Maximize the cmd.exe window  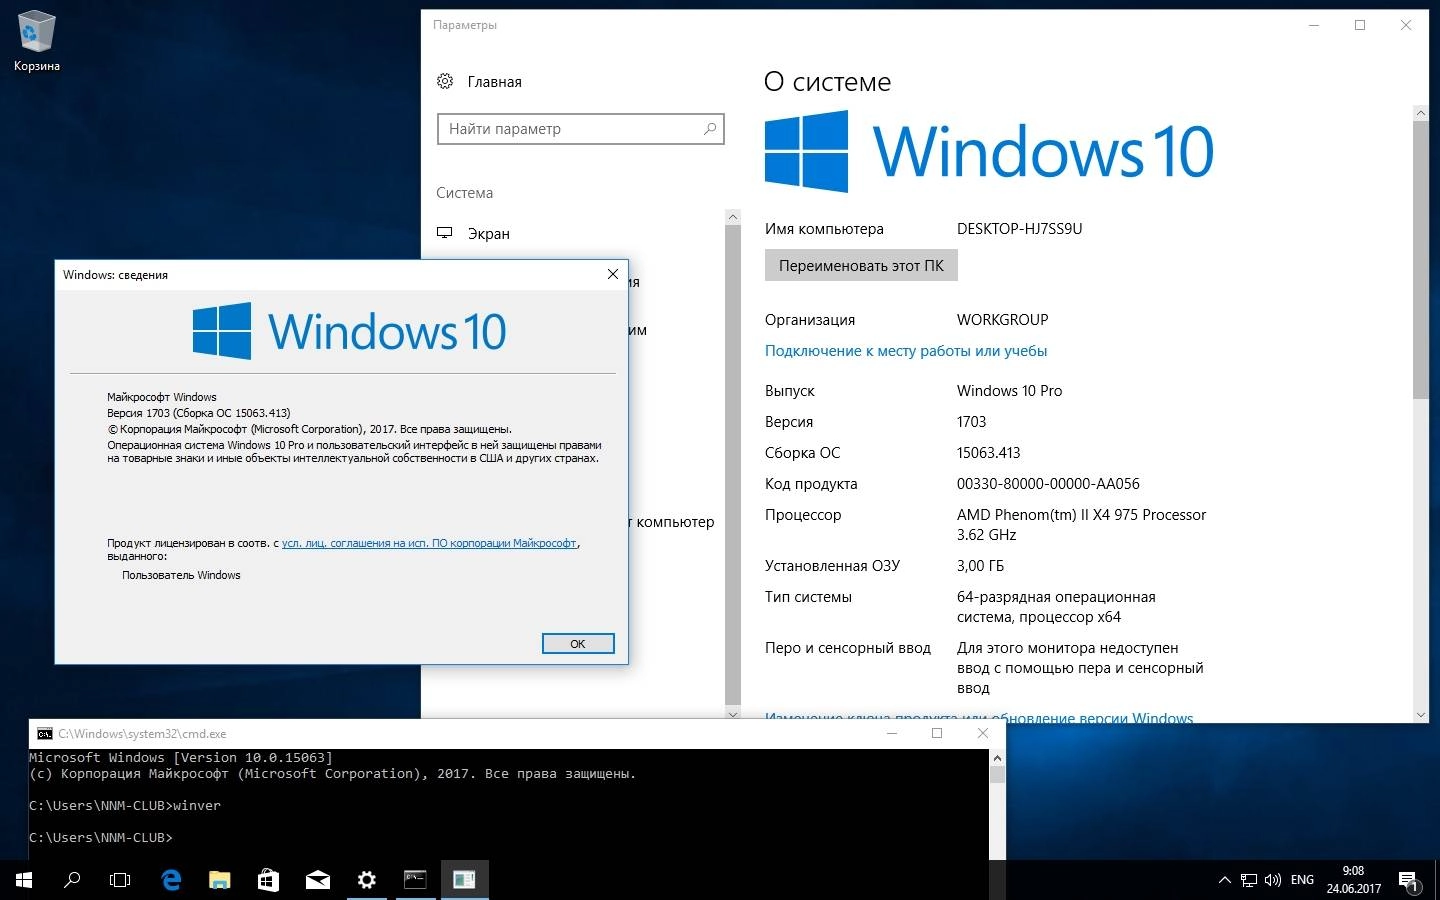[937, 733]
